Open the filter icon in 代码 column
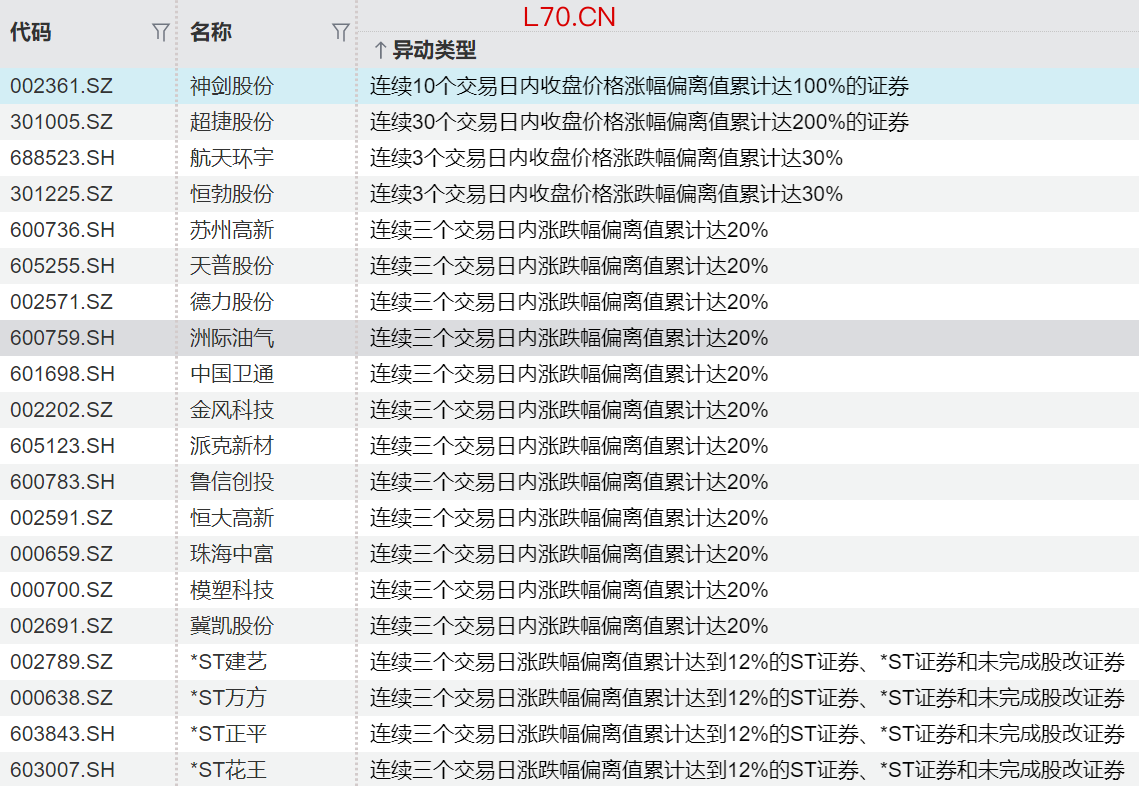Screen dimensions: 1139x786 (160, 33)
